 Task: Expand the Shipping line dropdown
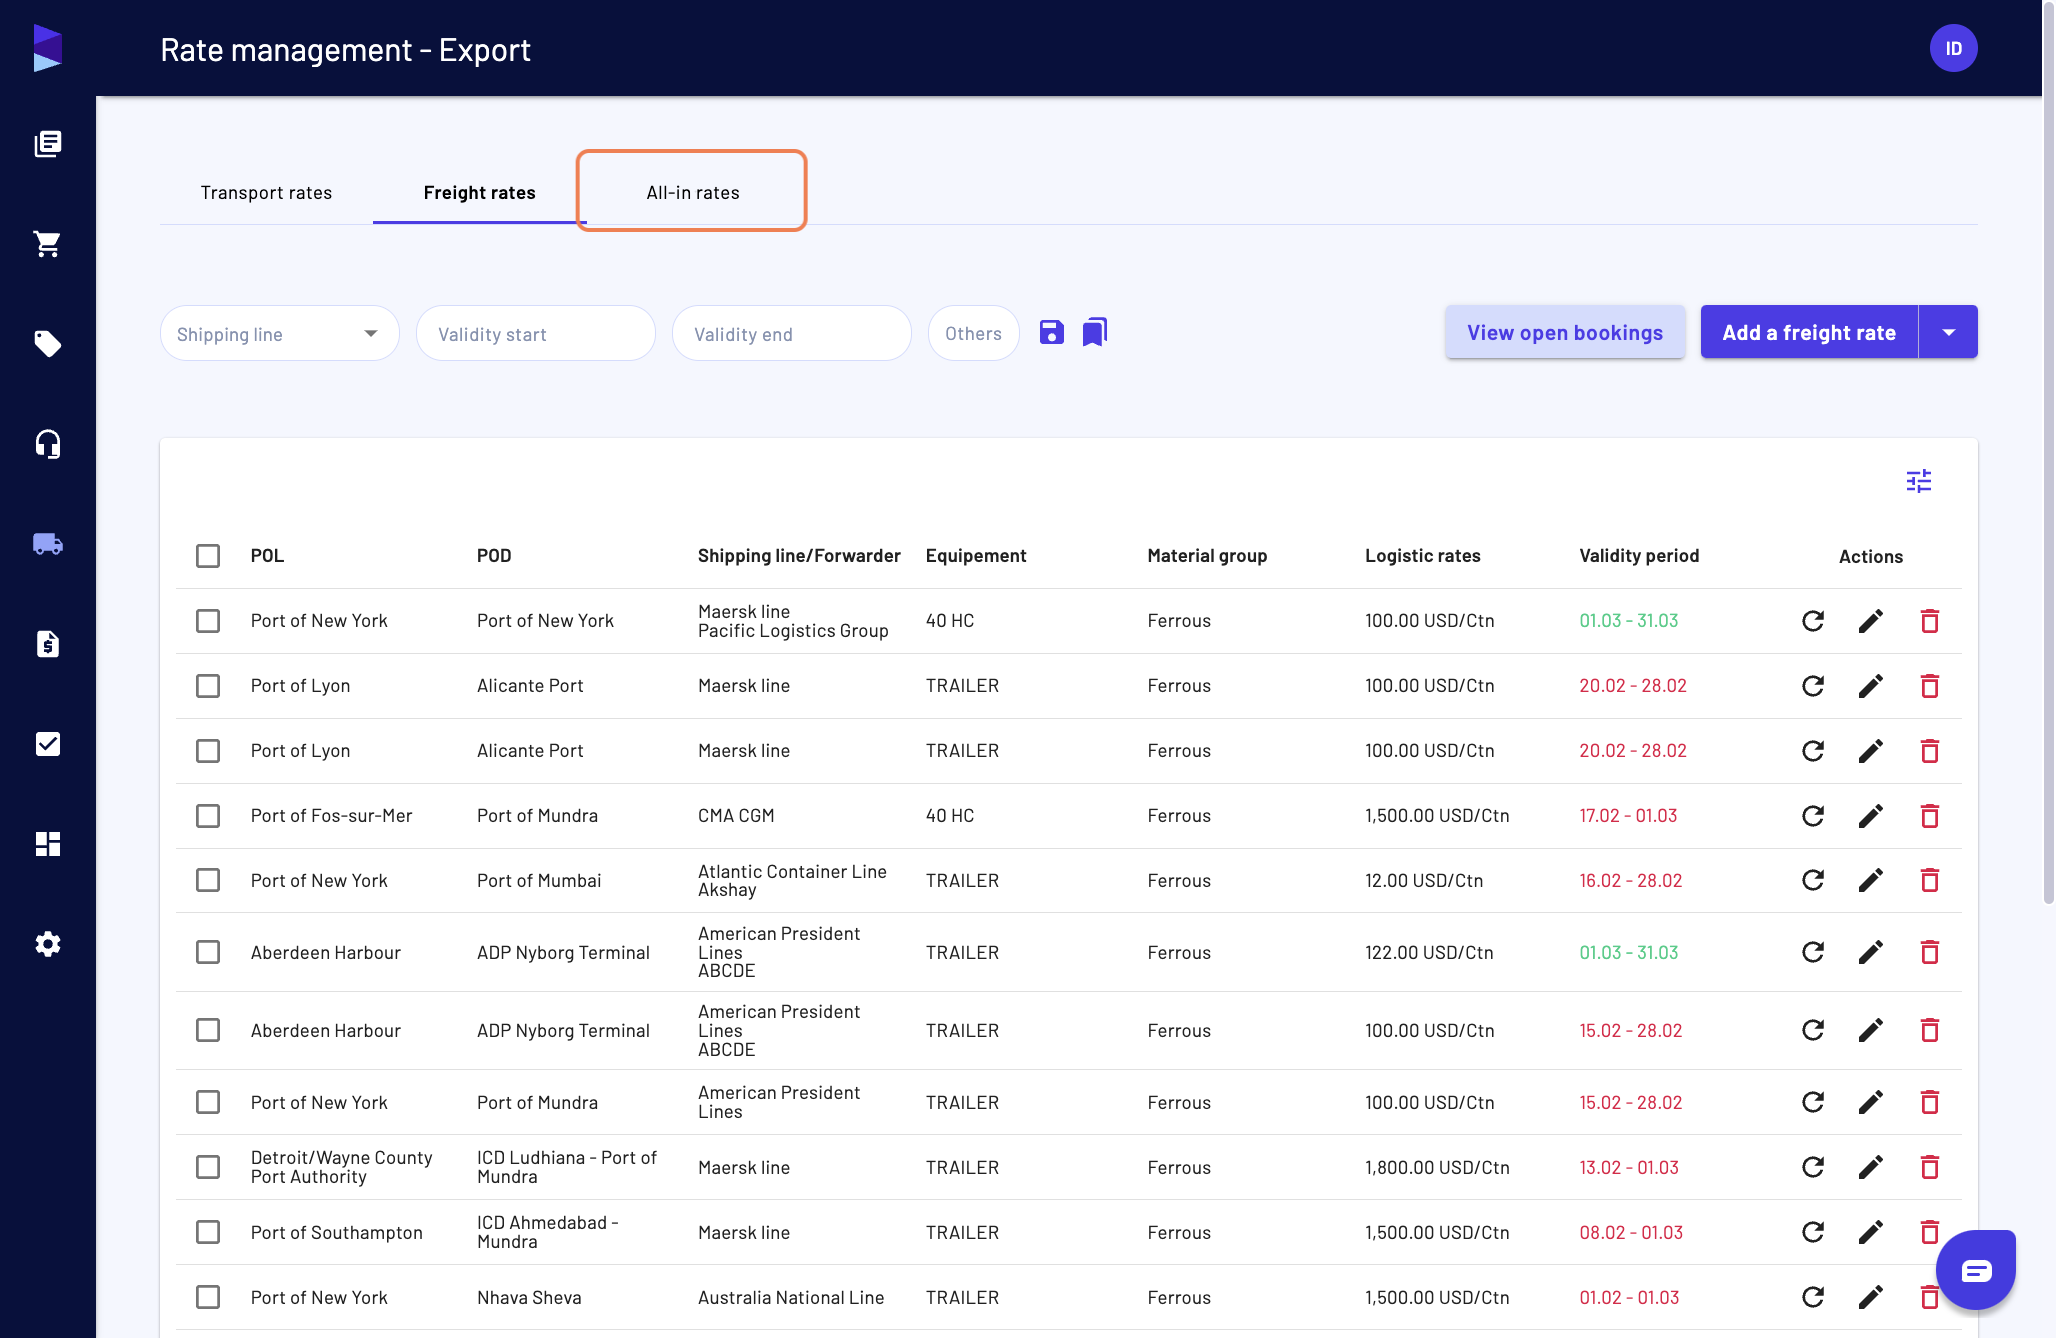point(280,333)
